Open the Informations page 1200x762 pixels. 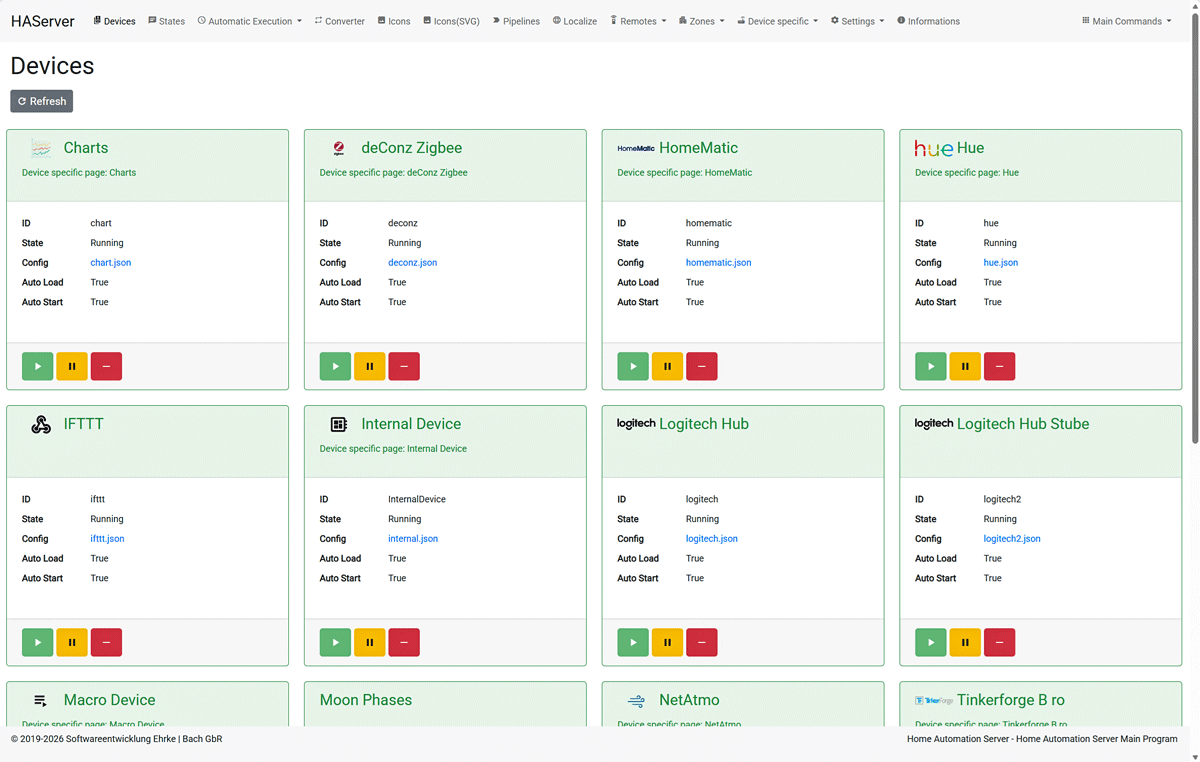(928, 21)
